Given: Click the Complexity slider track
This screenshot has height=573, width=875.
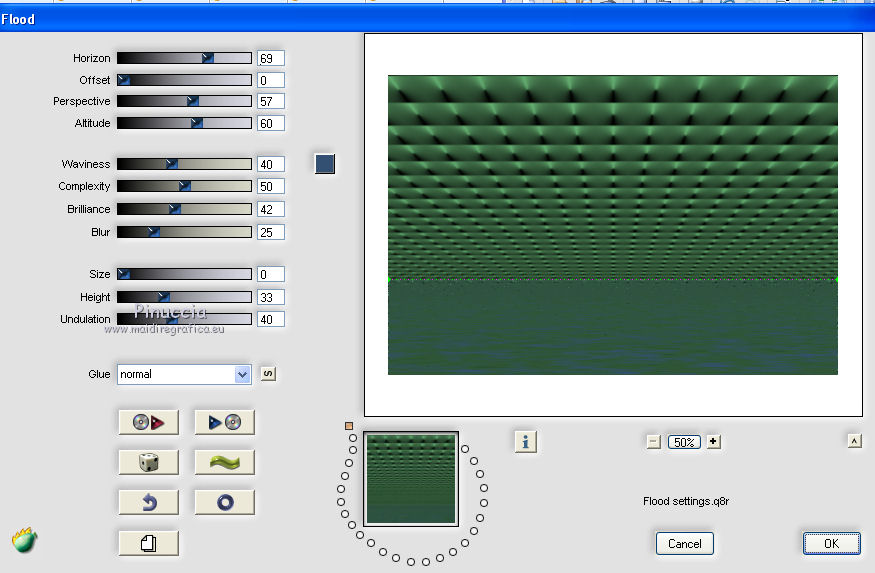Looking at the screenshot, I should (184, 186).
